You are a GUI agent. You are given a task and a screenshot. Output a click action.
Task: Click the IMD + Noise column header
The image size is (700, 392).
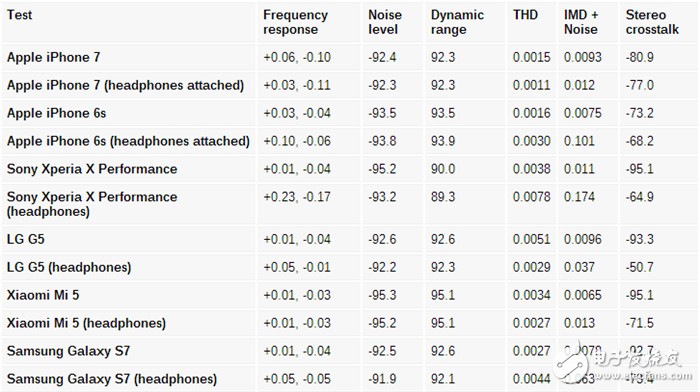pyautogui.click(x=581, y=22)
